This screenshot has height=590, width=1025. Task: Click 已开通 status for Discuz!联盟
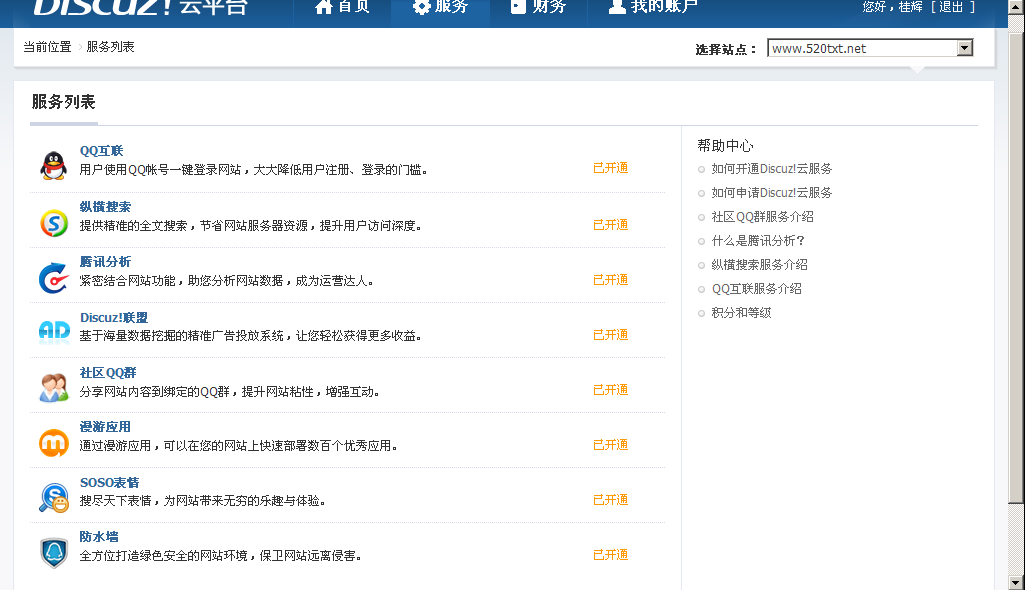click(611, 335)
